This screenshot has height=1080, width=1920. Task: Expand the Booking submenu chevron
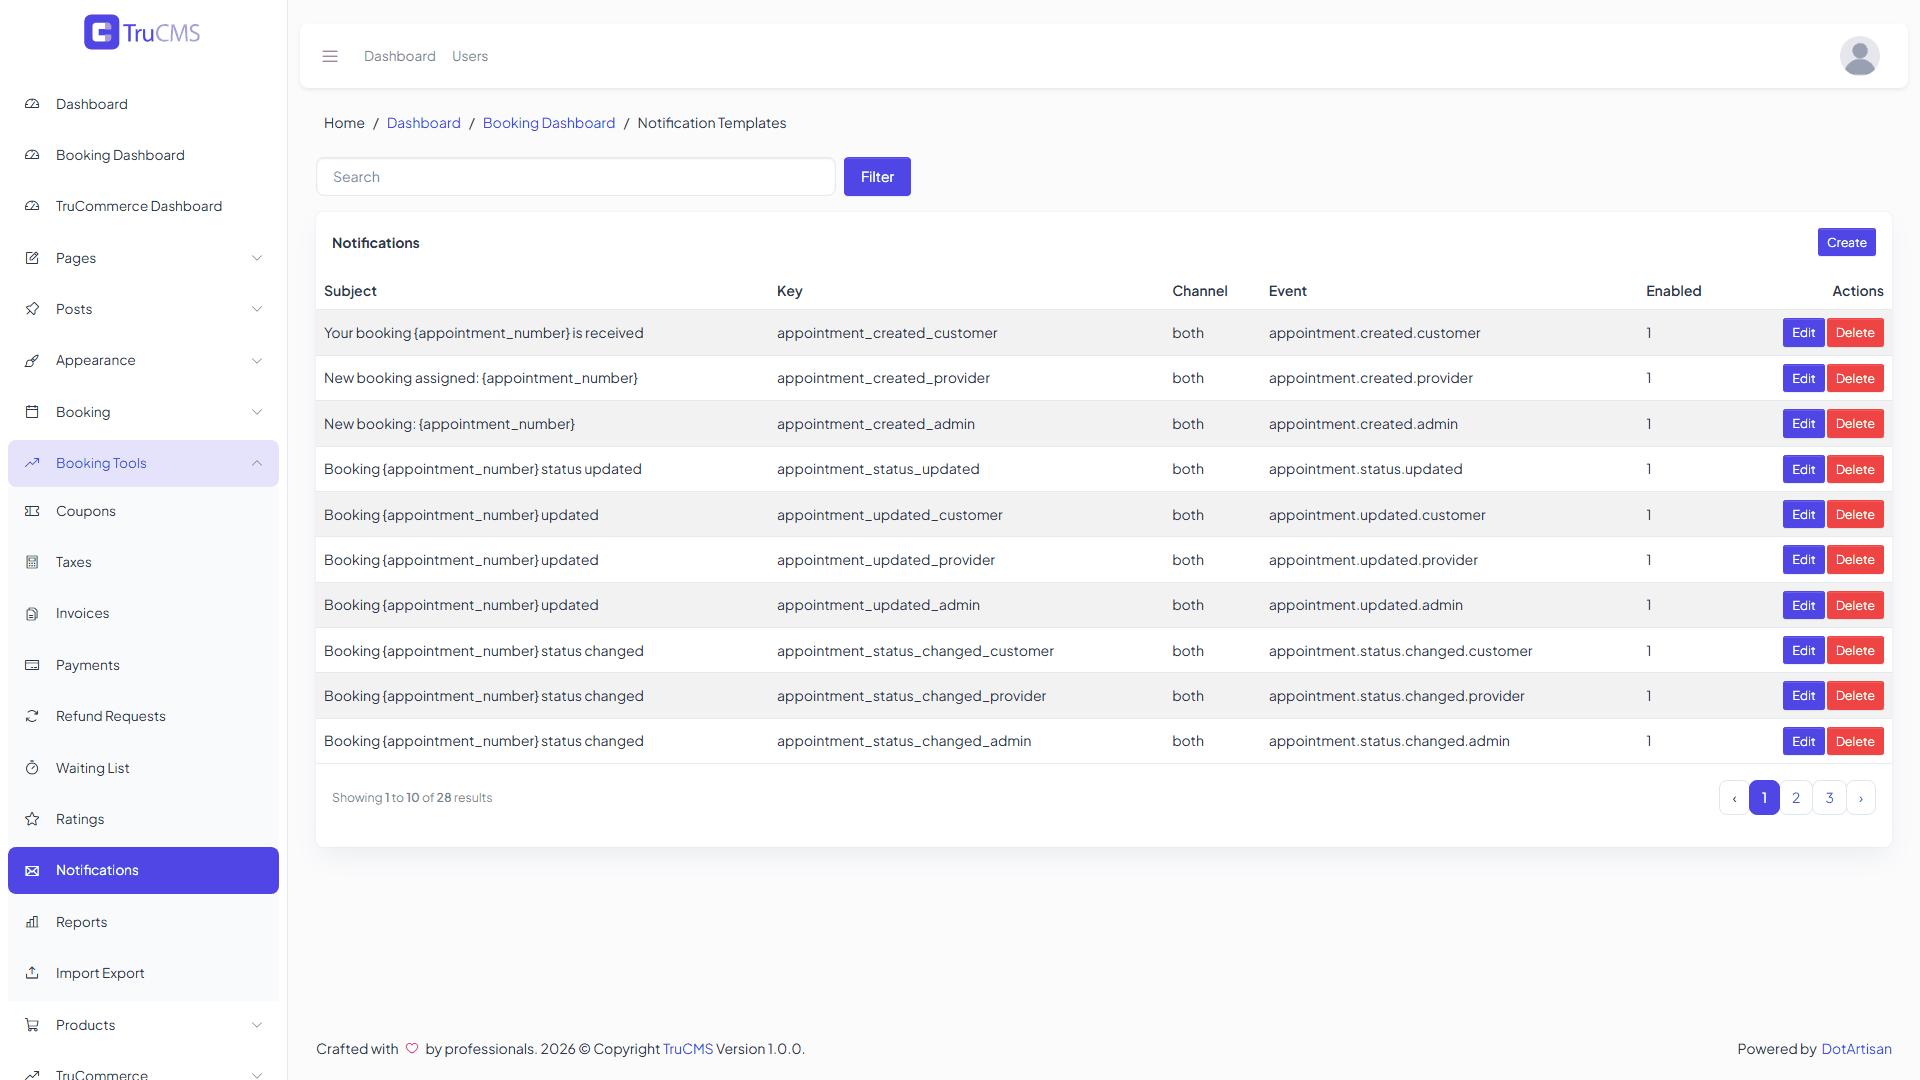point(257,412)
